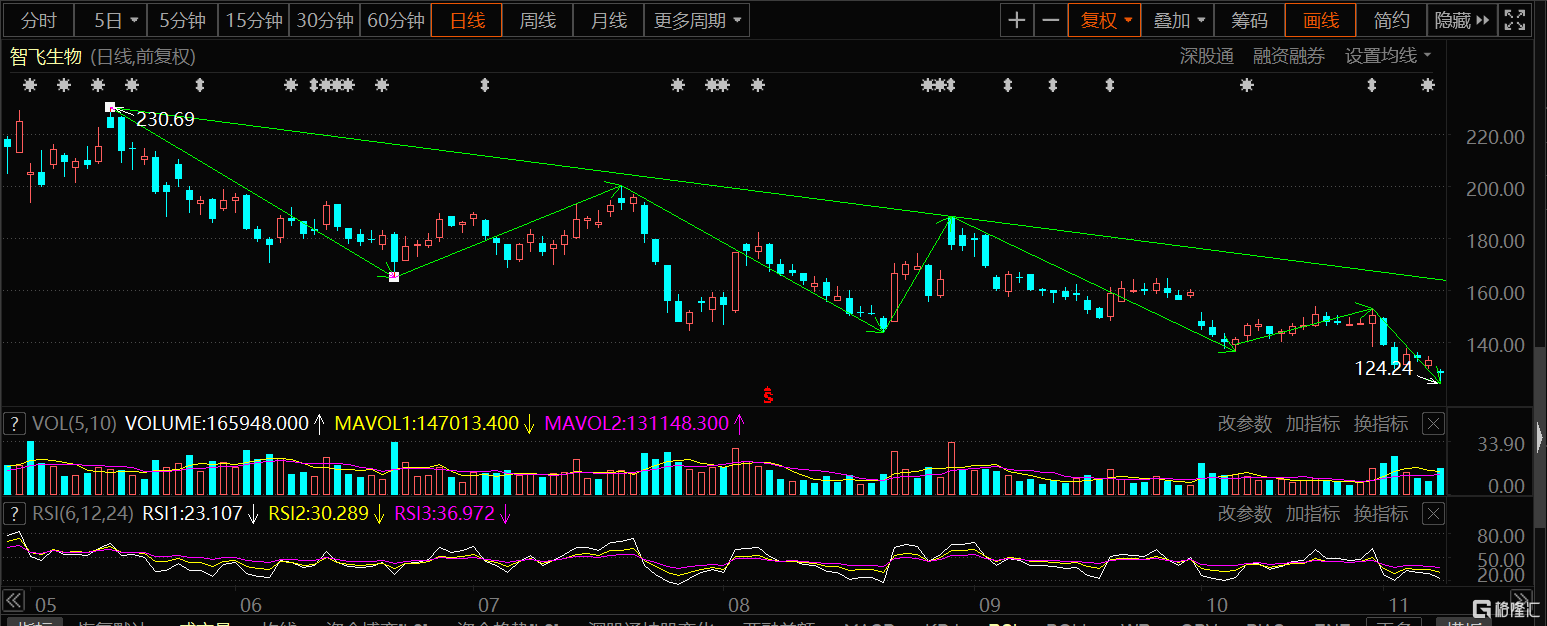Click the red S marker on chart
This screenshot has width=1547, height=626.
tap(768, 395)
